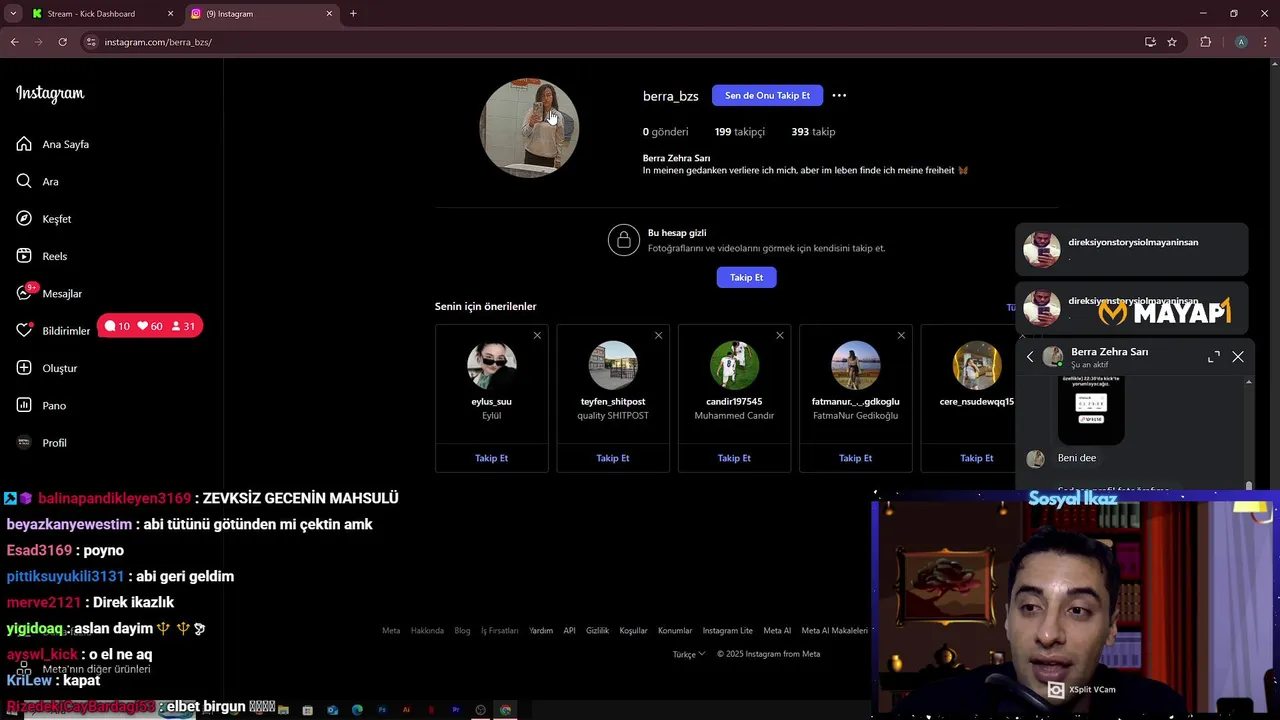Image resolution: width=1280 pixels, height=720 pixels.
Task: Close the Kick Dashboard tab
Action: coord(170,14)
